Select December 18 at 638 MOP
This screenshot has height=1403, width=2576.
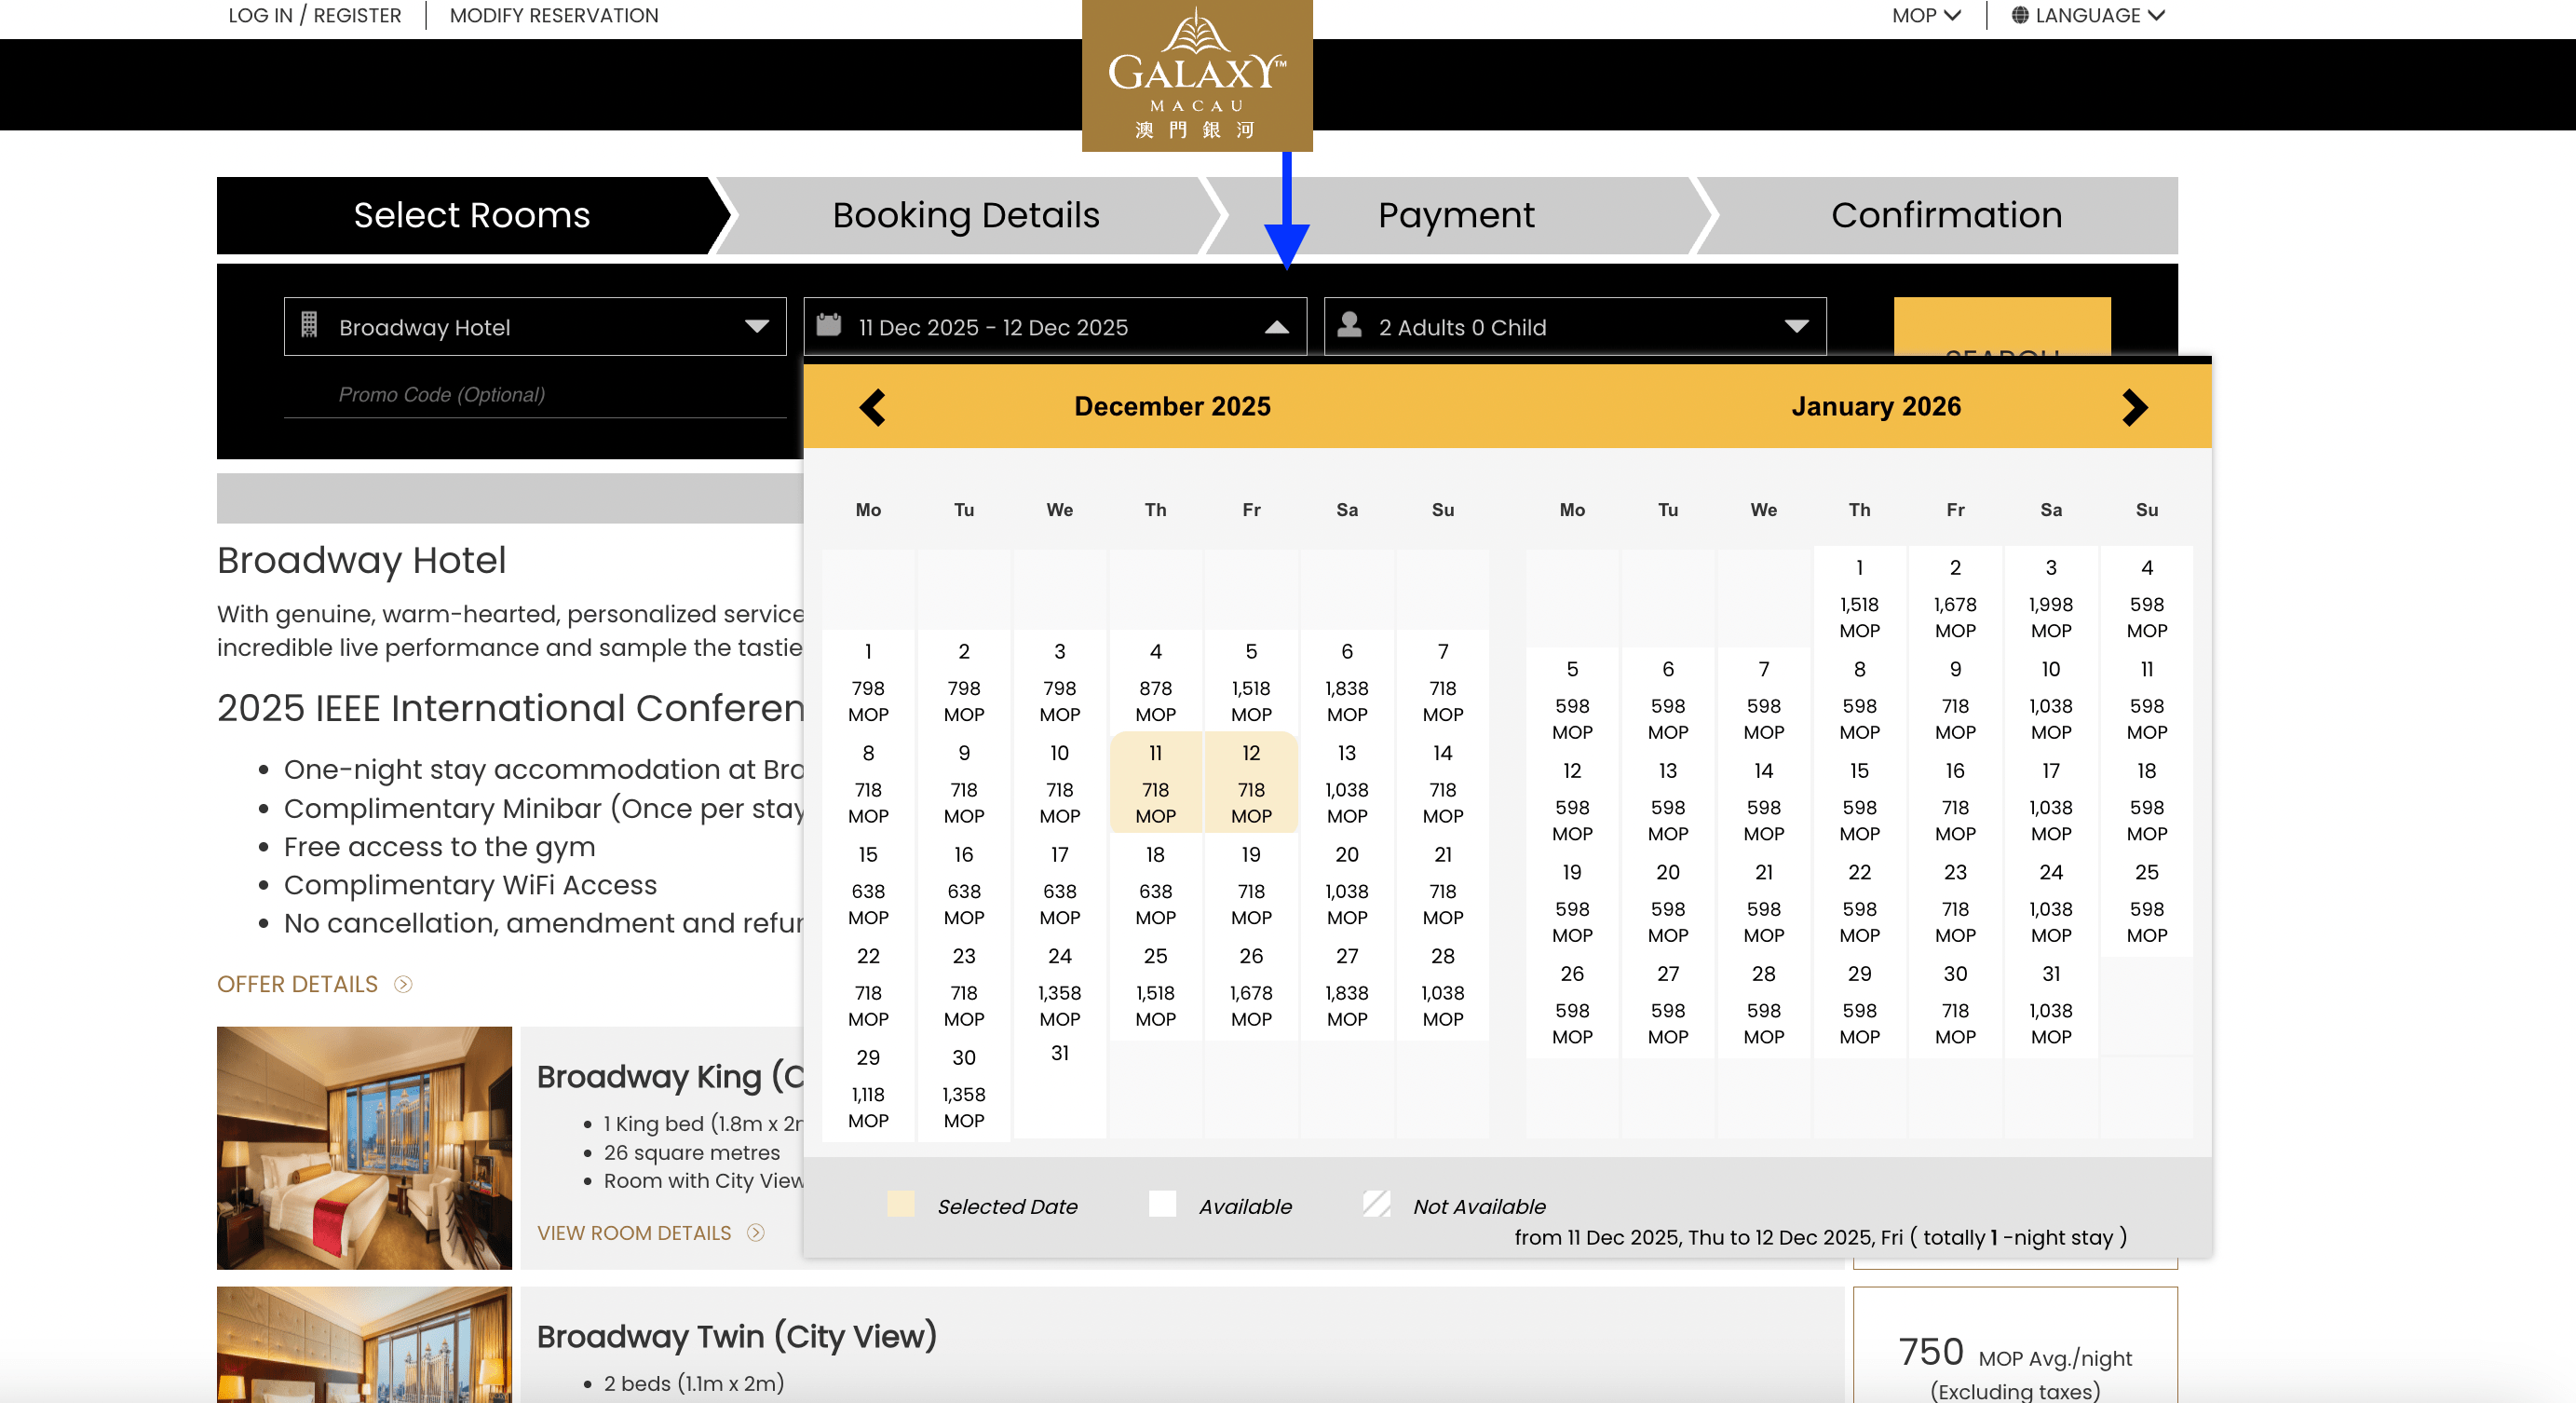[1155, 885]
